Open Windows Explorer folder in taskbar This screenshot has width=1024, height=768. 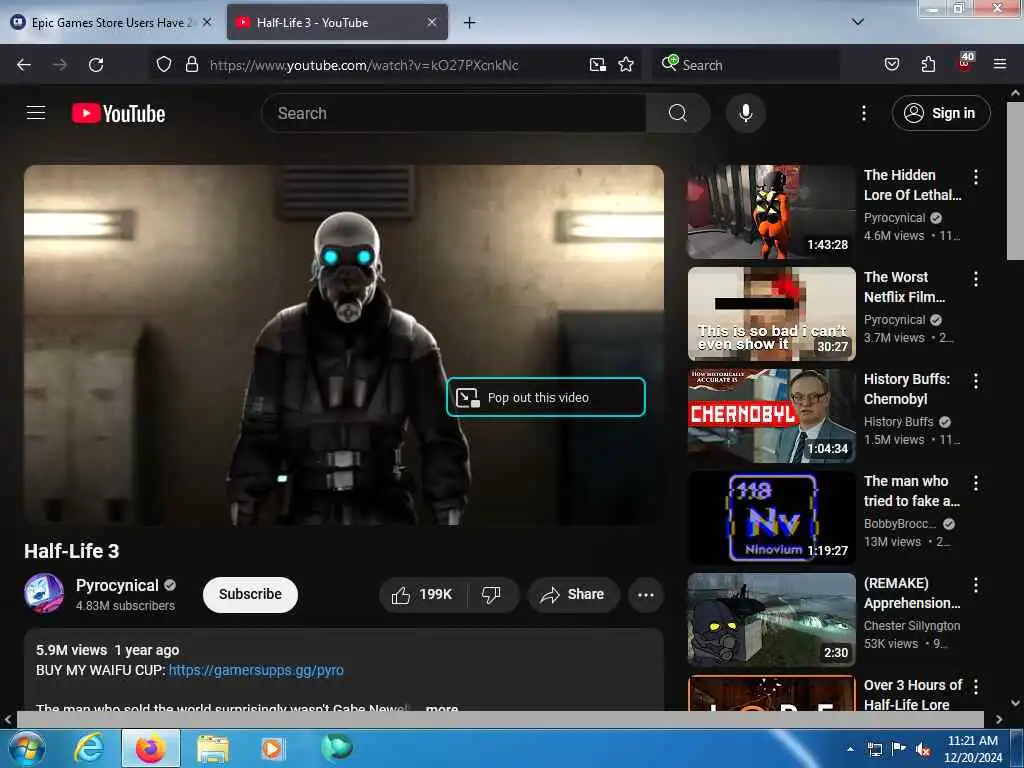click(x=213, y=748)
